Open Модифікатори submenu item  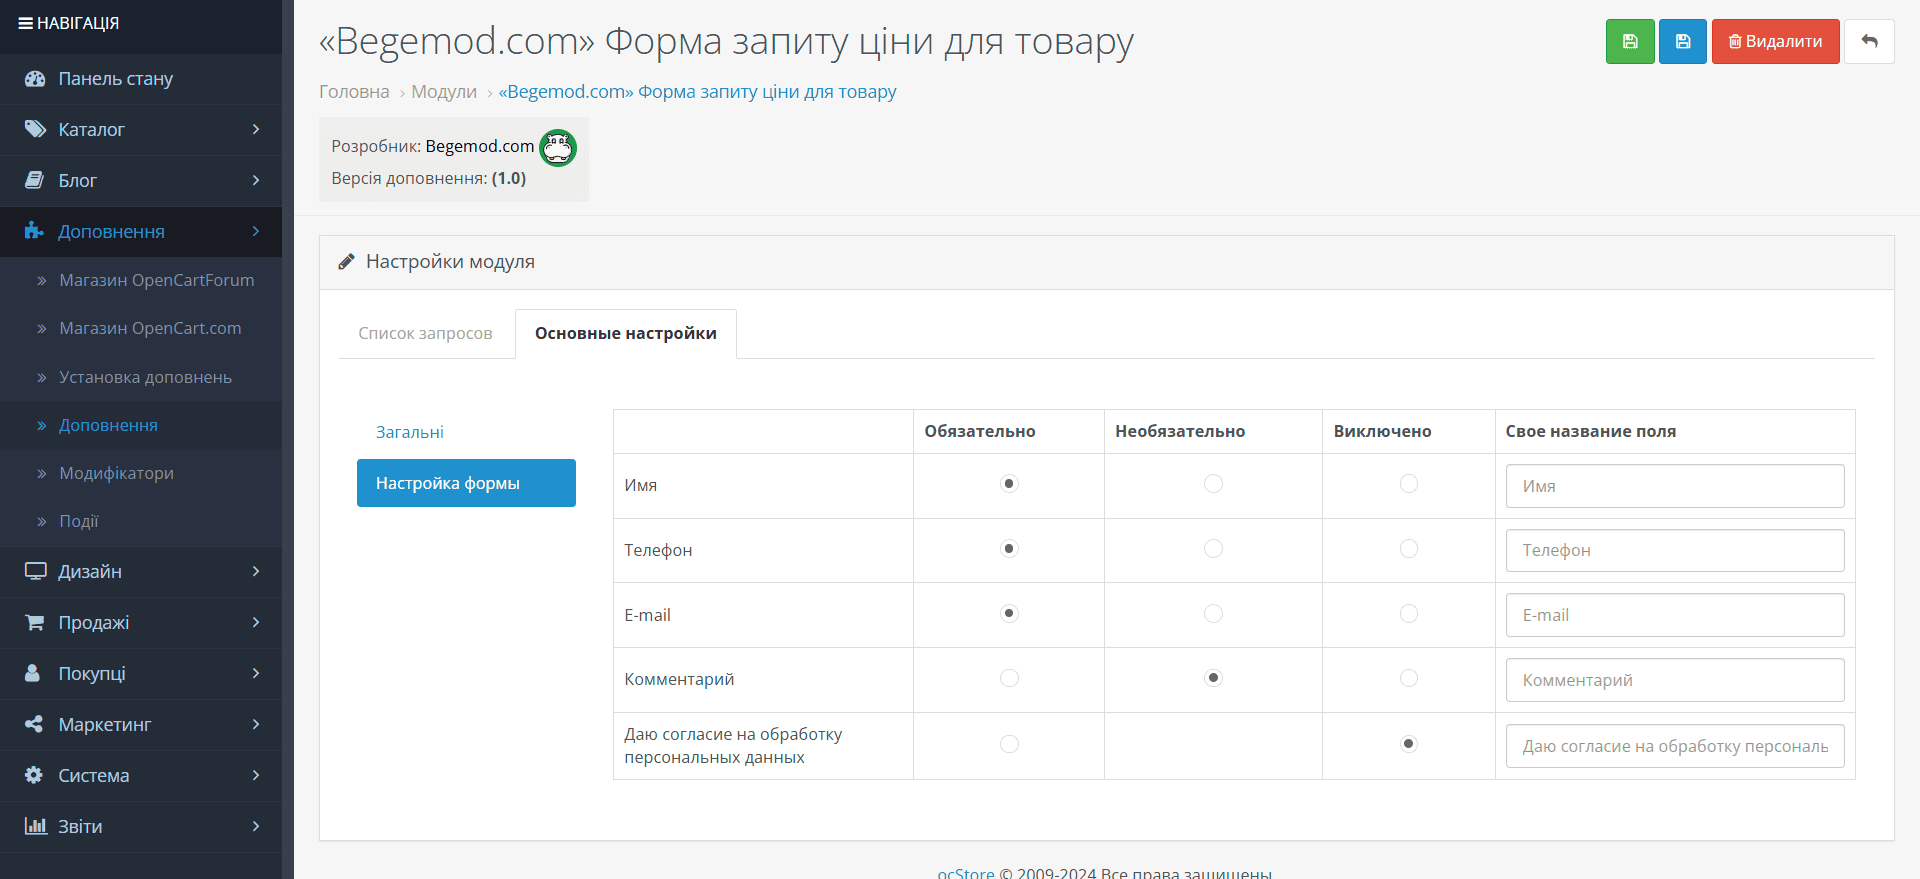tap(116, 474)
